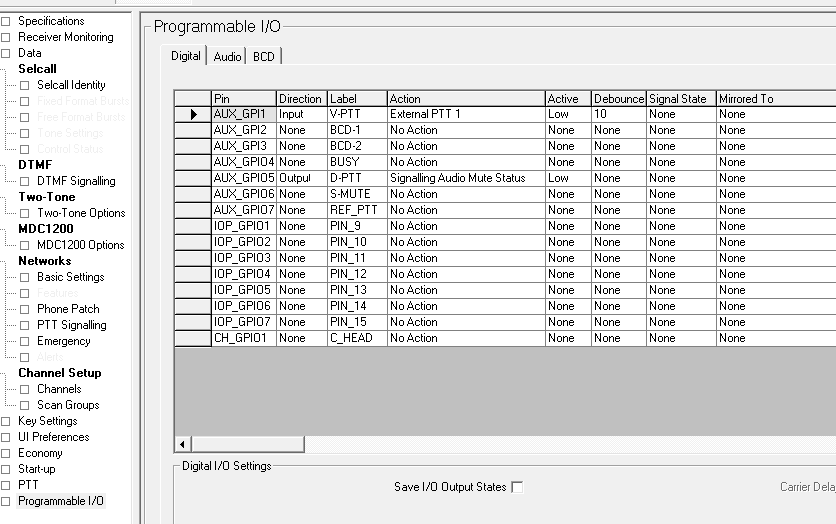Click the Signal State column header

click(x=679, y=98)
